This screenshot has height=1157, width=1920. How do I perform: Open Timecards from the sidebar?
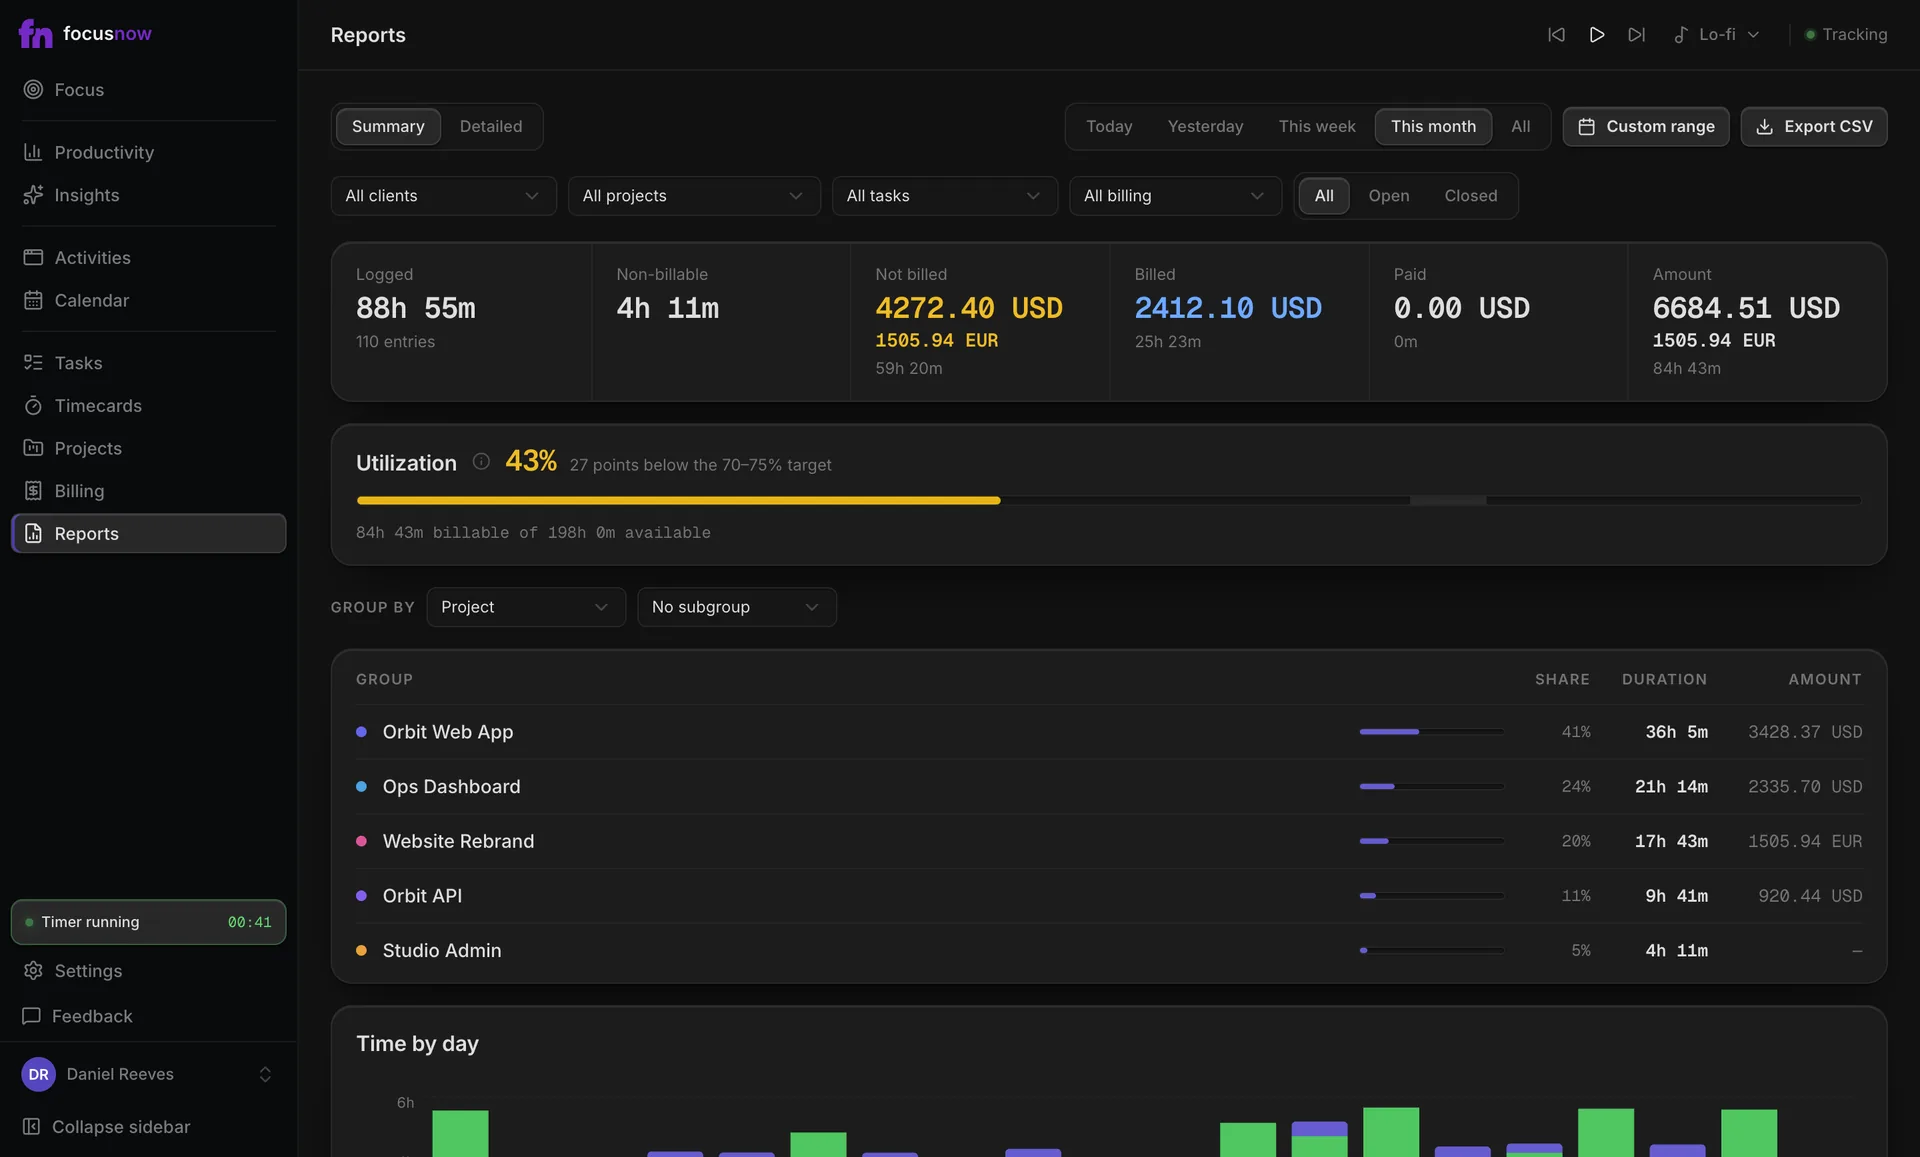click(148, 405)
